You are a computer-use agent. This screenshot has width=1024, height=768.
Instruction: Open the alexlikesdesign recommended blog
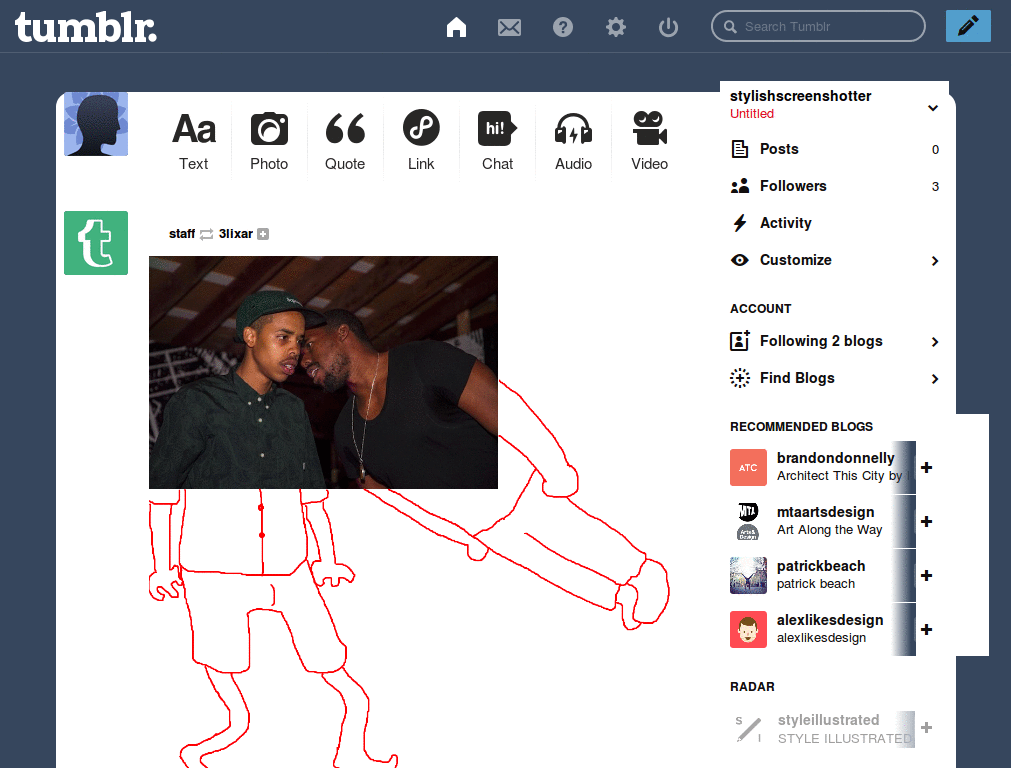coord(830,620)
